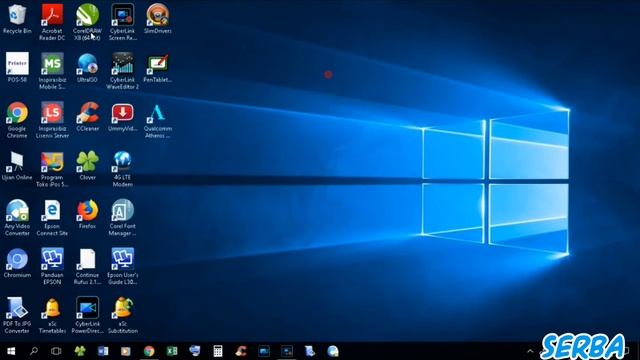The width and height of the screenshot is (640, 360).
Task: Open the Calculator taskbar icon
Action: coord(218,351)
